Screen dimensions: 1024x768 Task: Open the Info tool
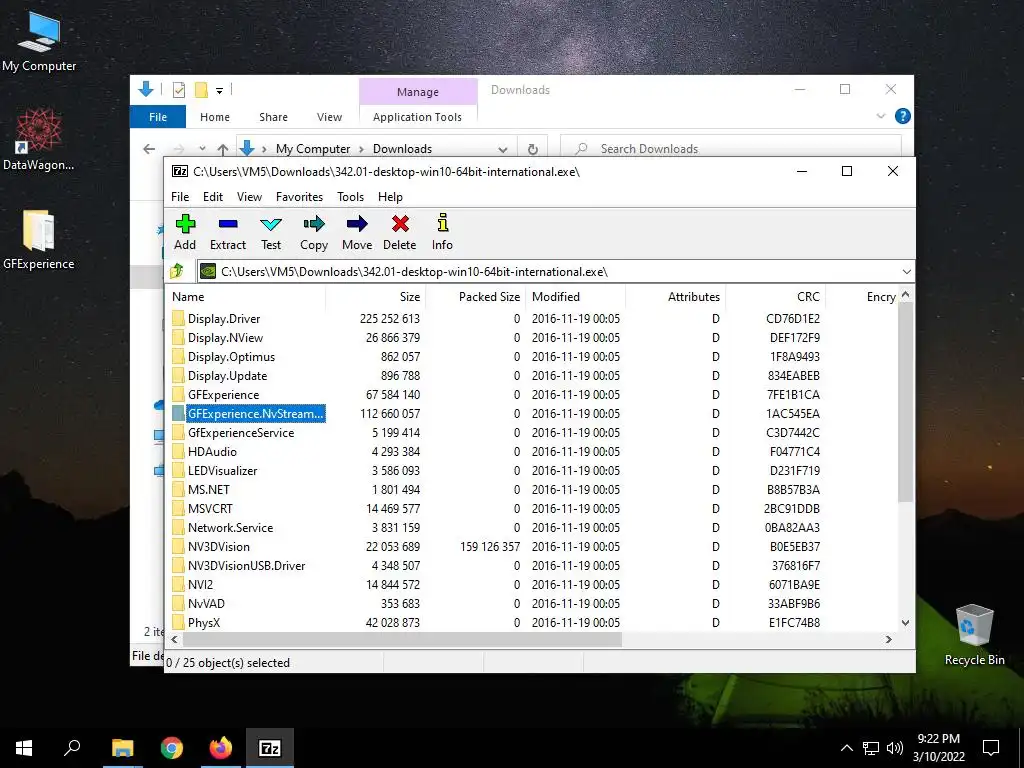point(442,232)
